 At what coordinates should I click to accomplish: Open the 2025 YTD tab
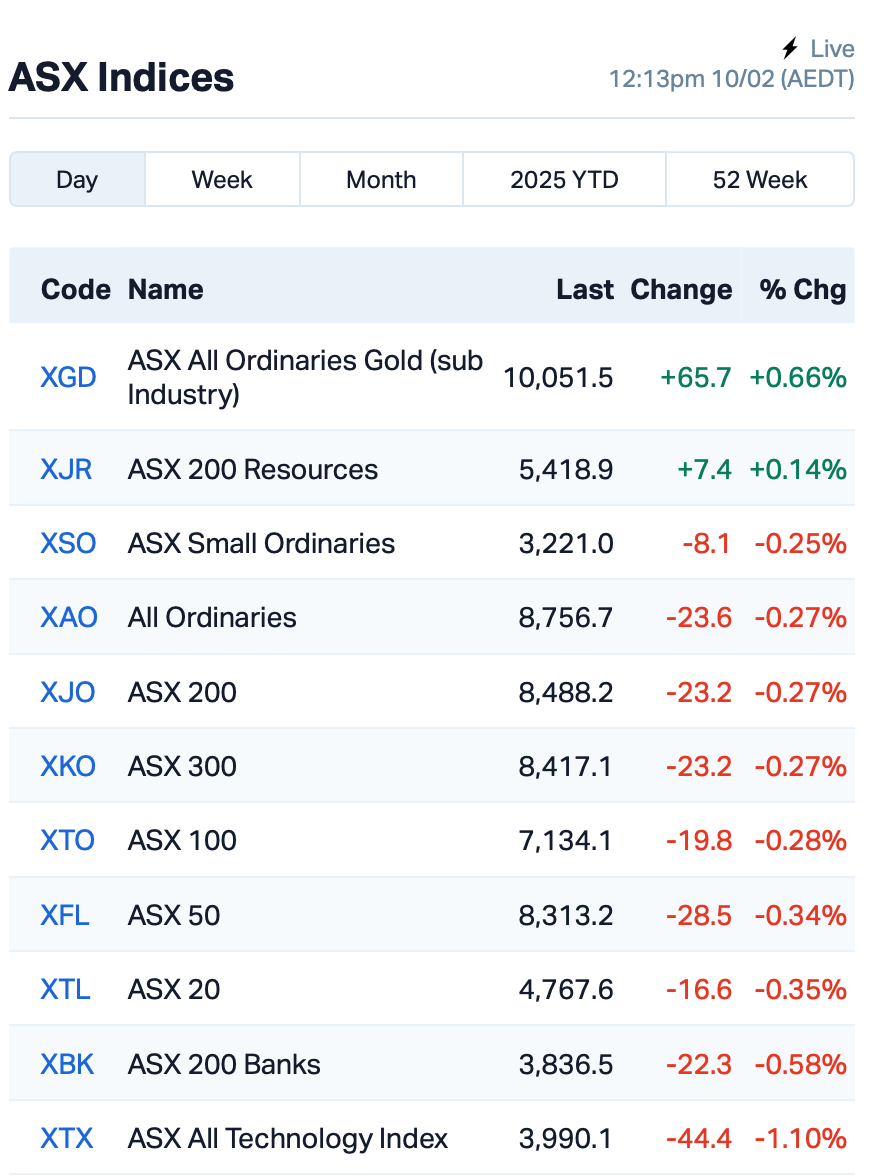click(x=564, y=179)
